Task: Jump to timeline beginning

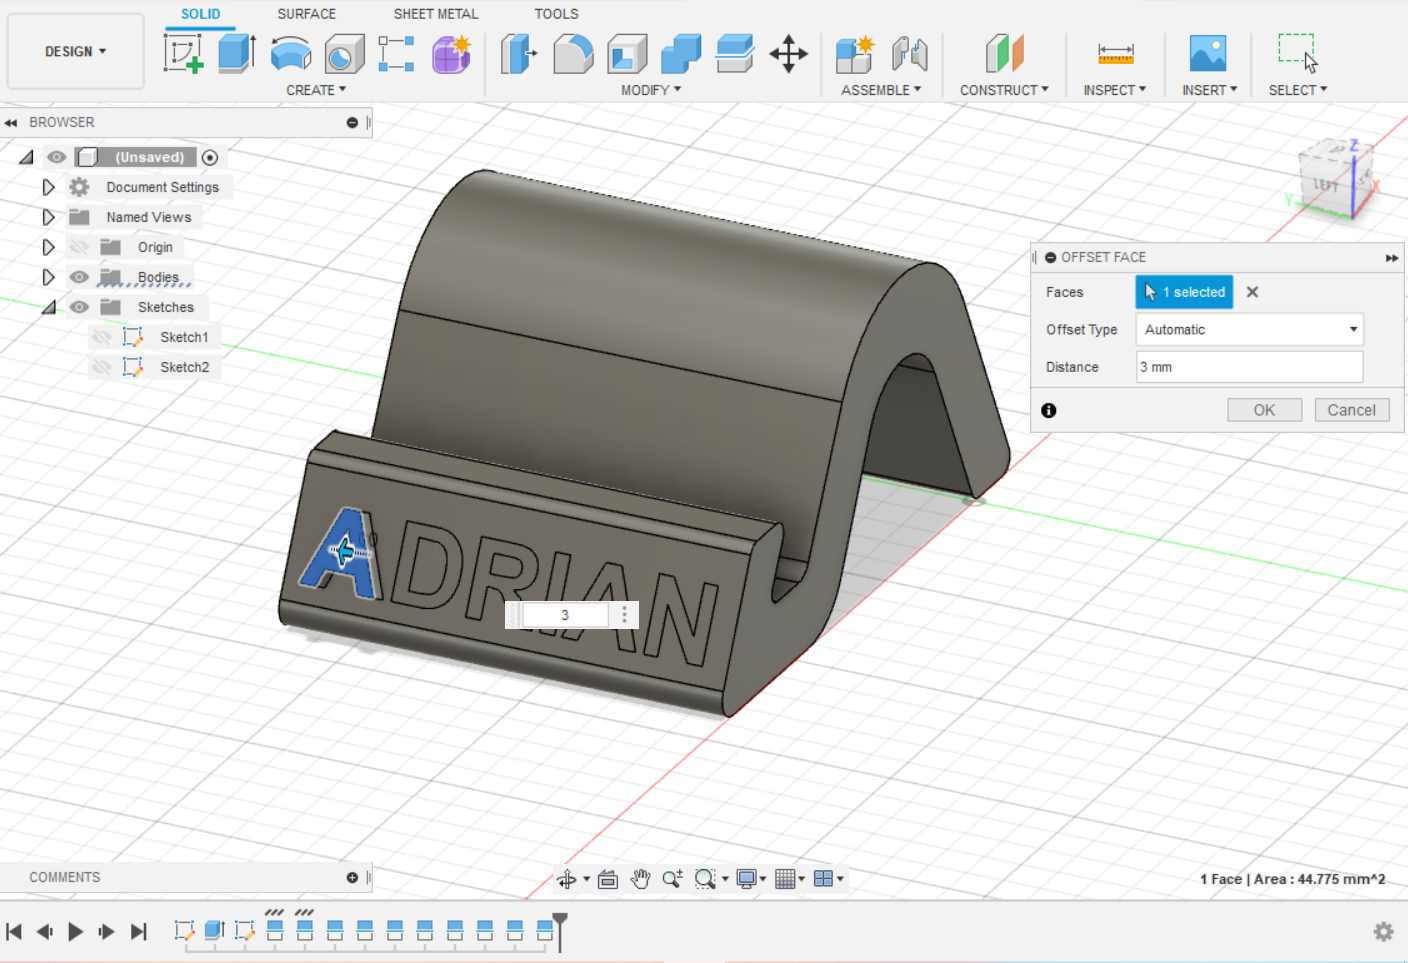Action: (x=14, y=932)
